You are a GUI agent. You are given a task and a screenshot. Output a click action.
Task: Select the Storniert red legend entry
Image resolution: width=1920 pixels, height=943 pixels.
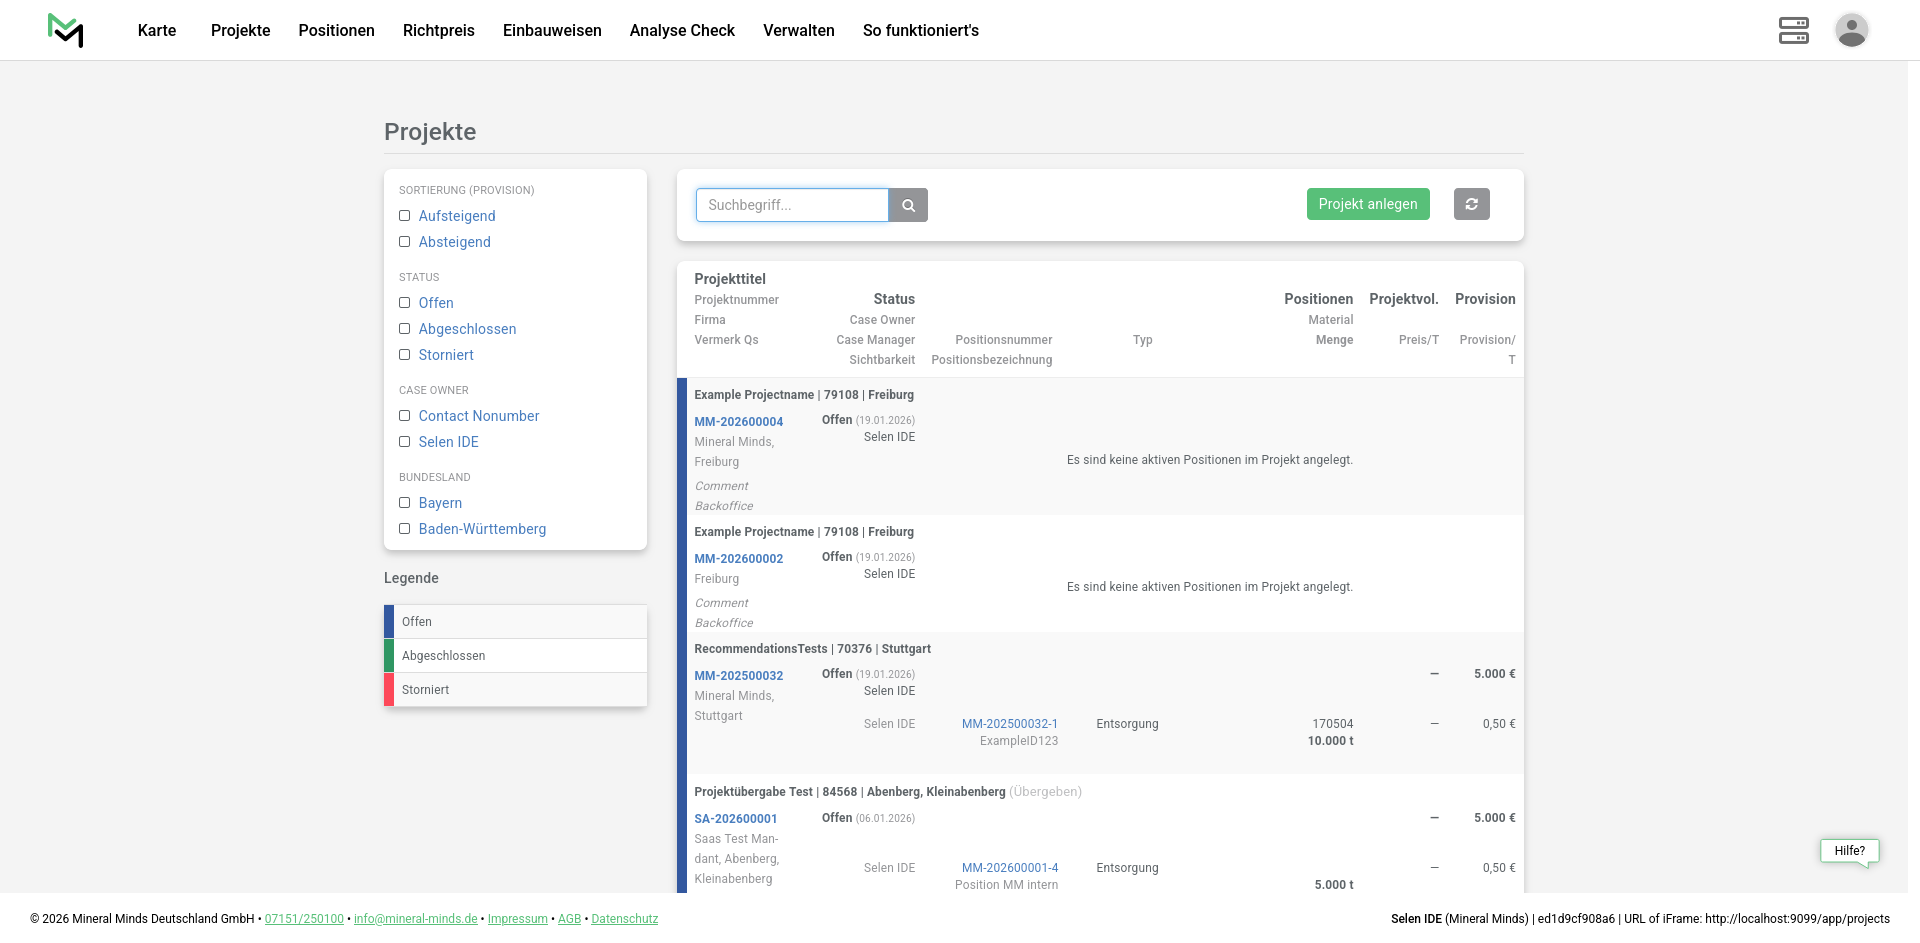coord(515,690)
